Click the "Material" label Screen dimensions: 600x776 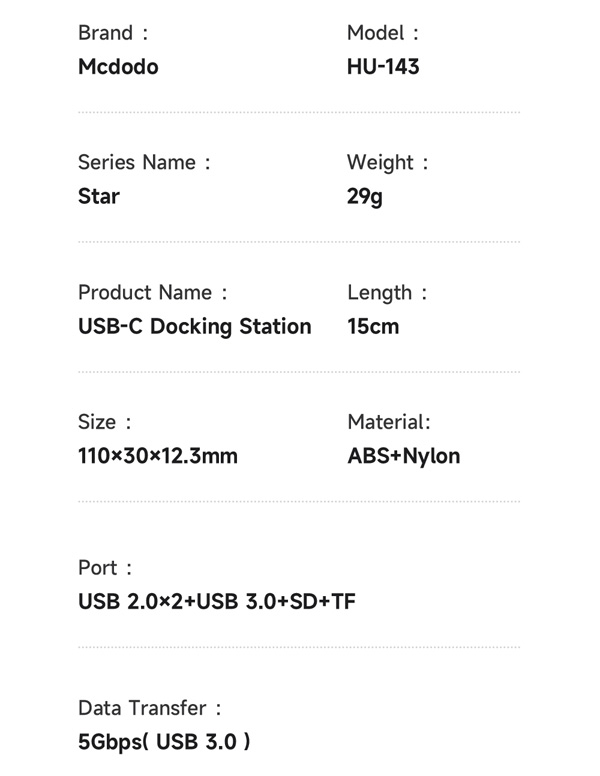388,422
